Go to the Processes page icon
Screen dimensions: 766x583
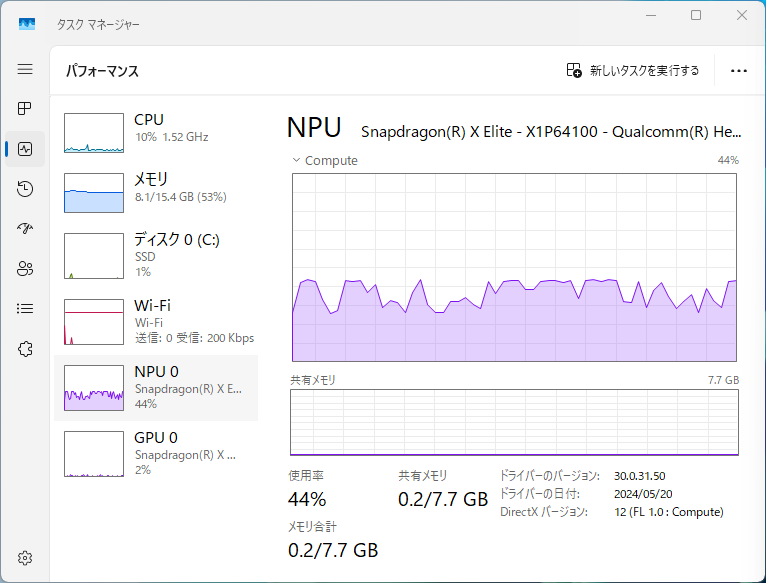pyautogui.click(x=25, y=109)
